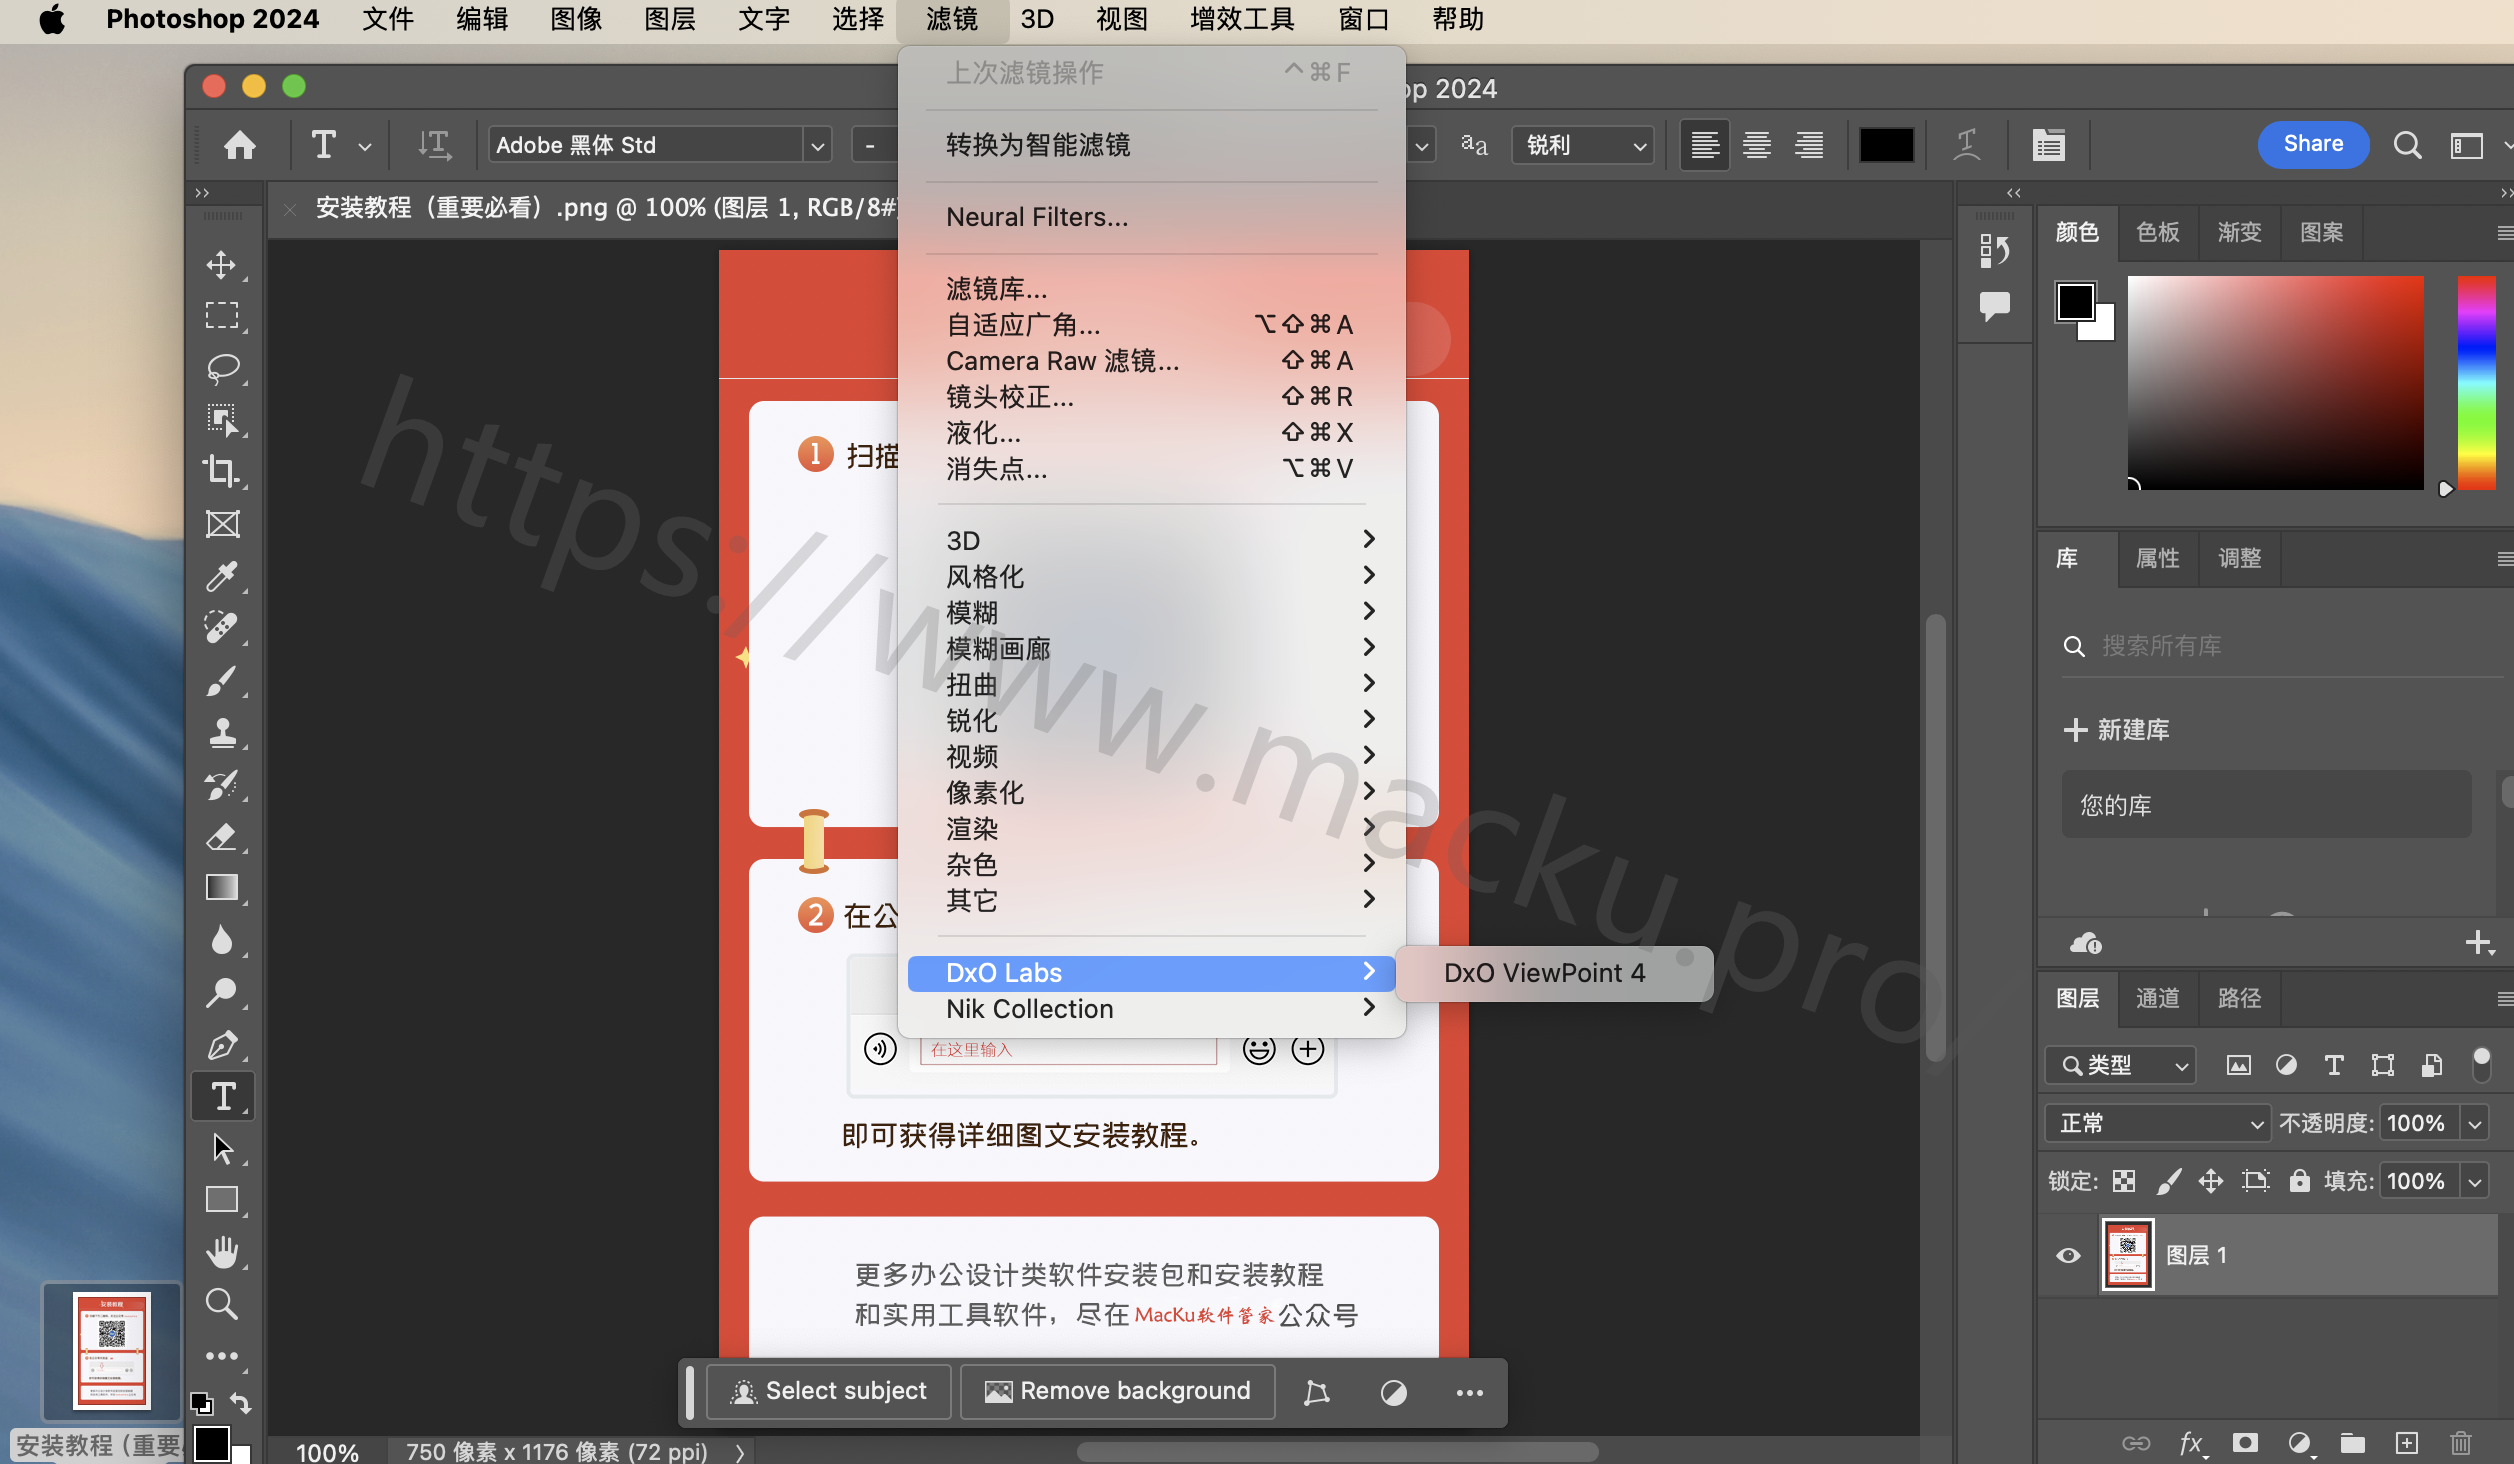Expand the 风格化 filter submenu
This screenshot has width=2514, height=1464.
pos(1152,576)
